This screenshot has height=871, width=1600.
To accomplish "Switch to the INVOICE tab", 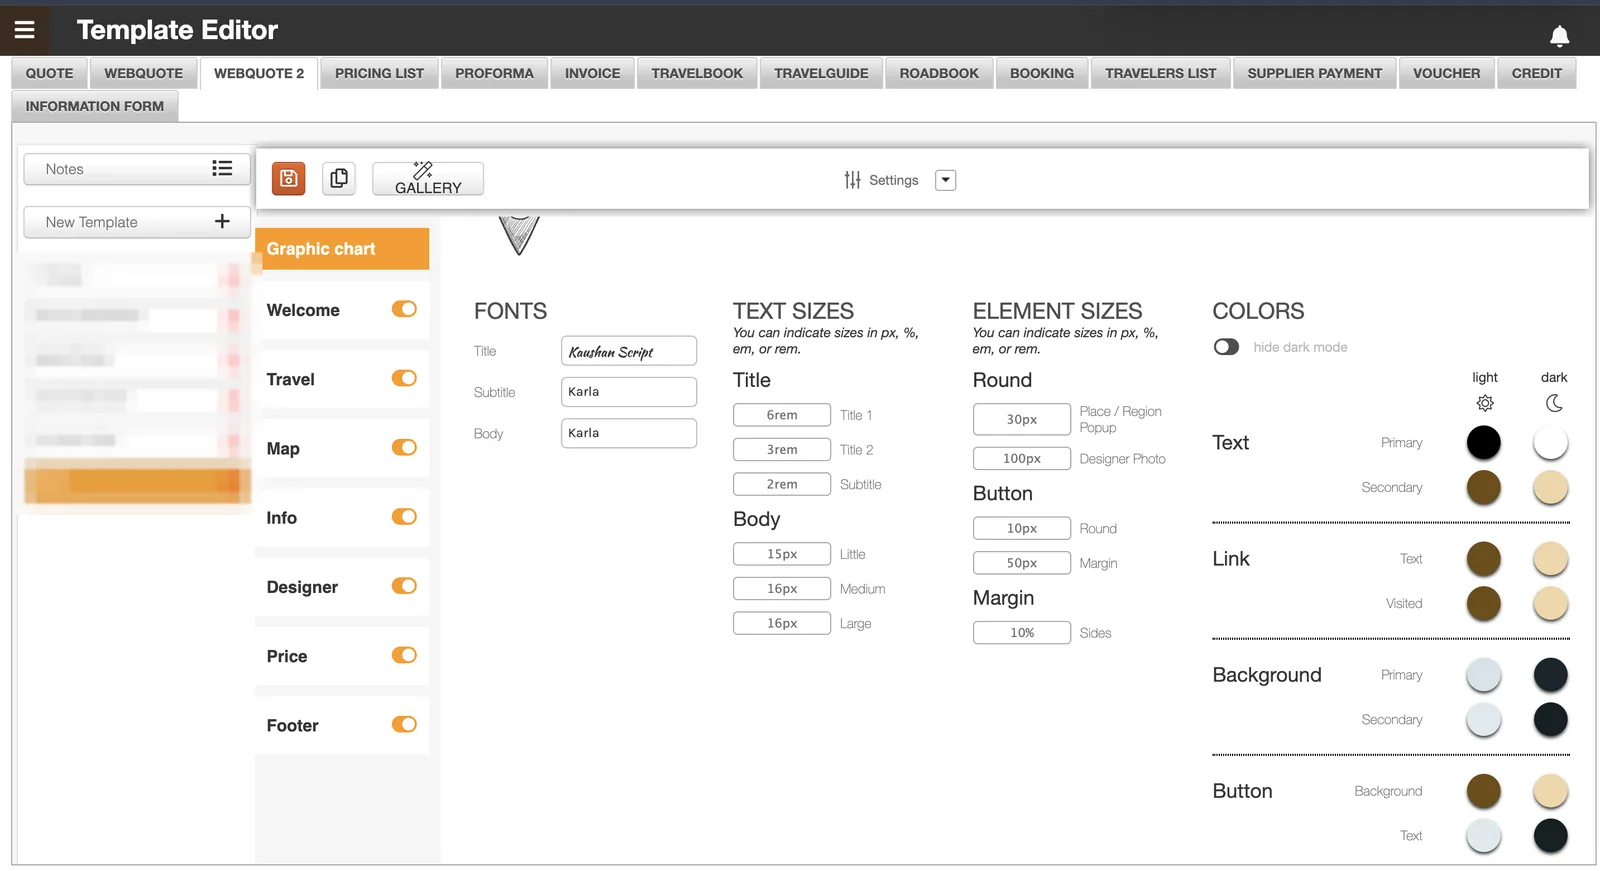I will click(x=592, y=73).
